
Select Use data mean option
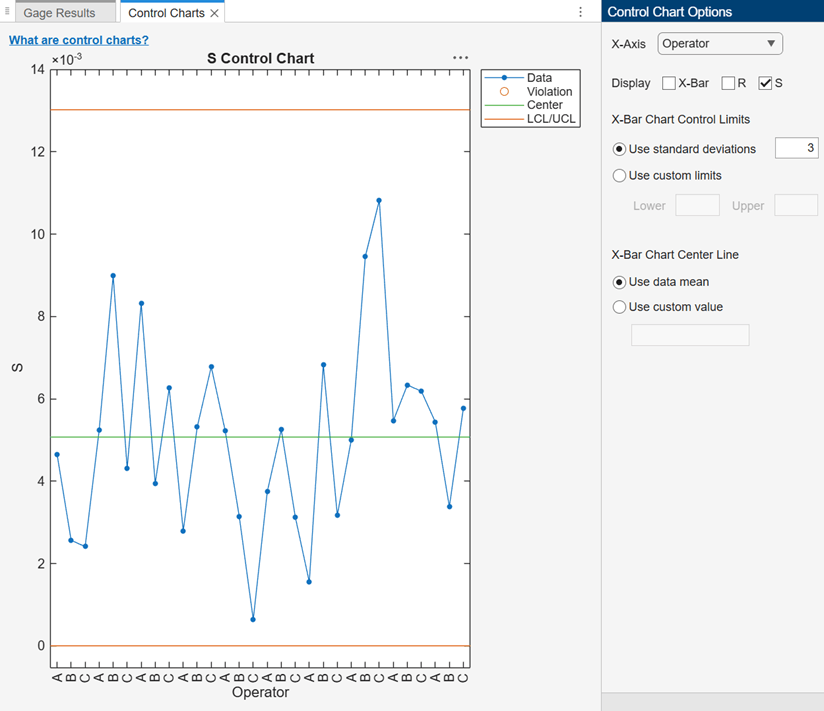(x=619, y=282)
